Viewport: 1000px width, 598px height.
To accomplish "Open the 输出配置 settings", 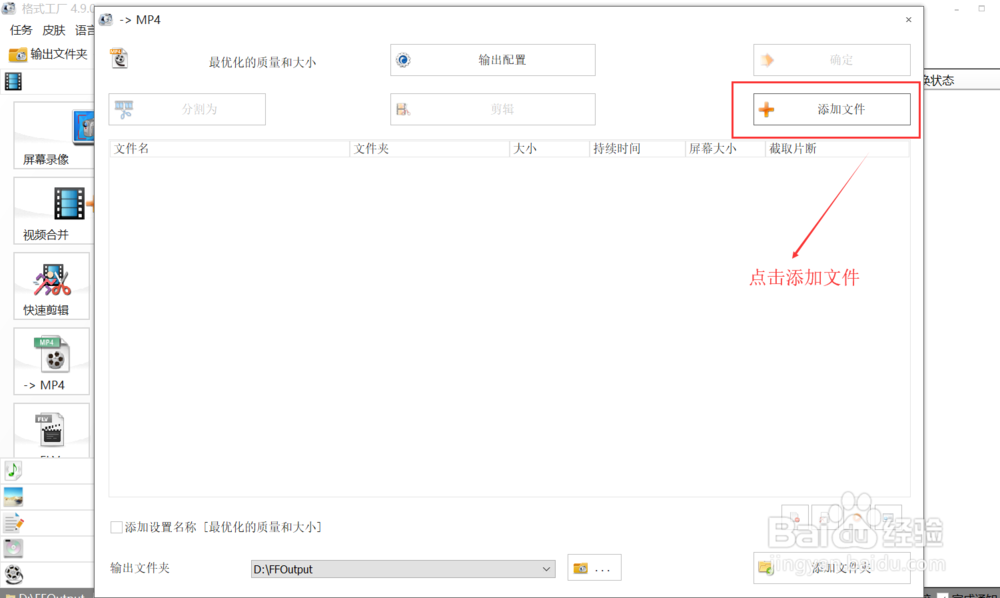I will point(492,60).
